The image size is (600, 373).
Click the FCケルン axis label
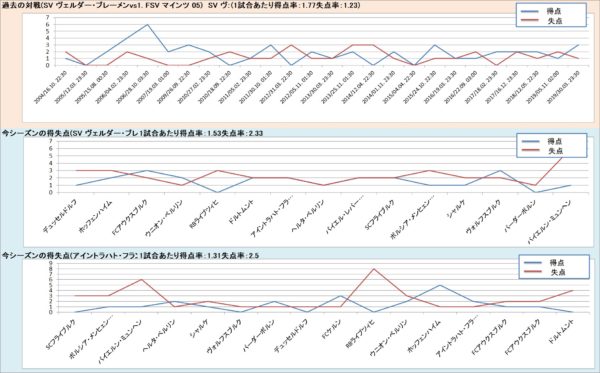332,330
